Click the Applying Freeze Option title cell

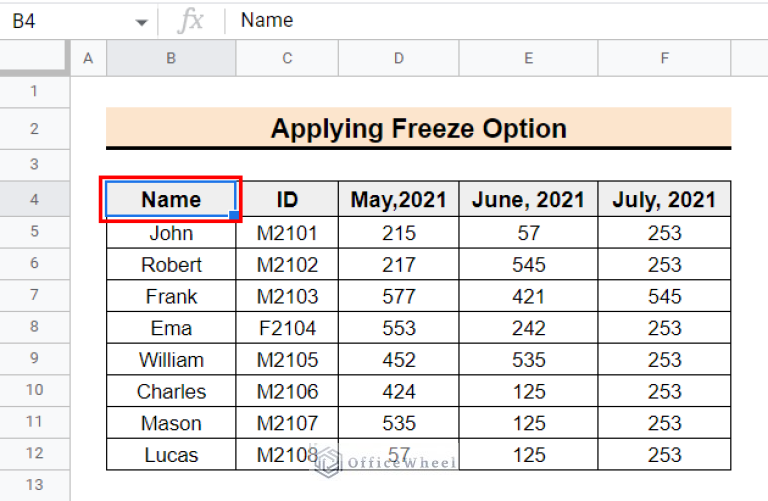[418, 129]
